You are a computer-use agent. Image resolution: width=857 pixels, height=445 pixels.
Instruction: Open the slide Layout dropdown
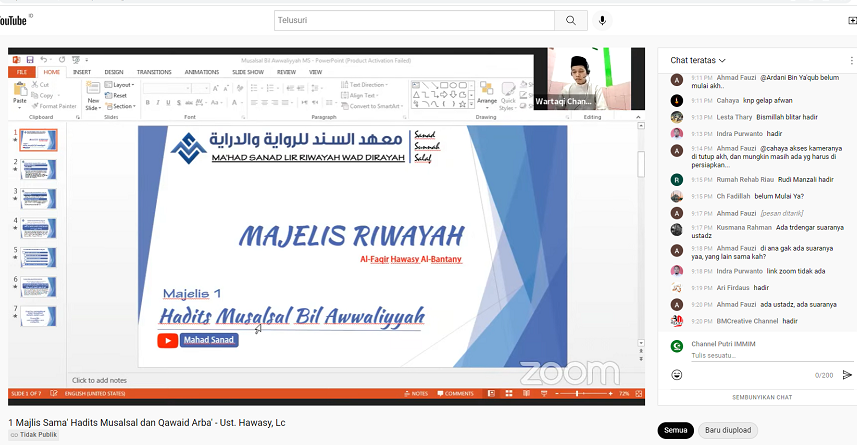(119, 85)
